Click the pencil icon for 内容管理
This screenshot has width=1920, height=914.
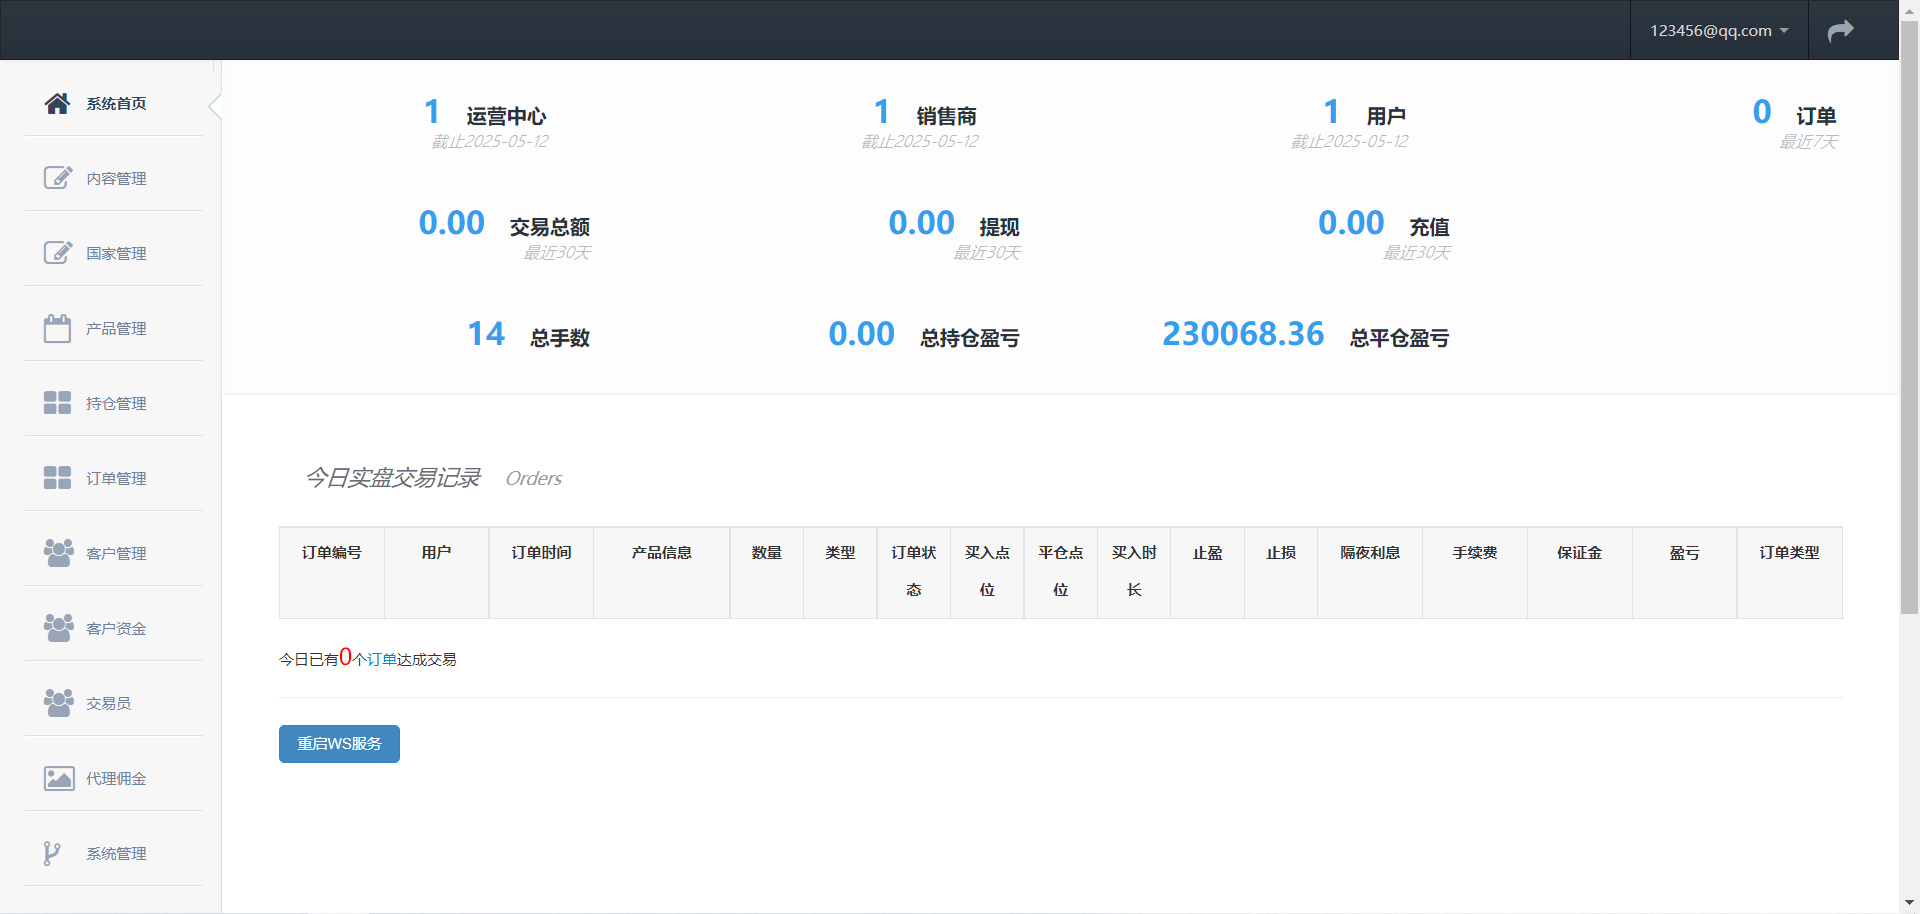(x=58, y=178)
